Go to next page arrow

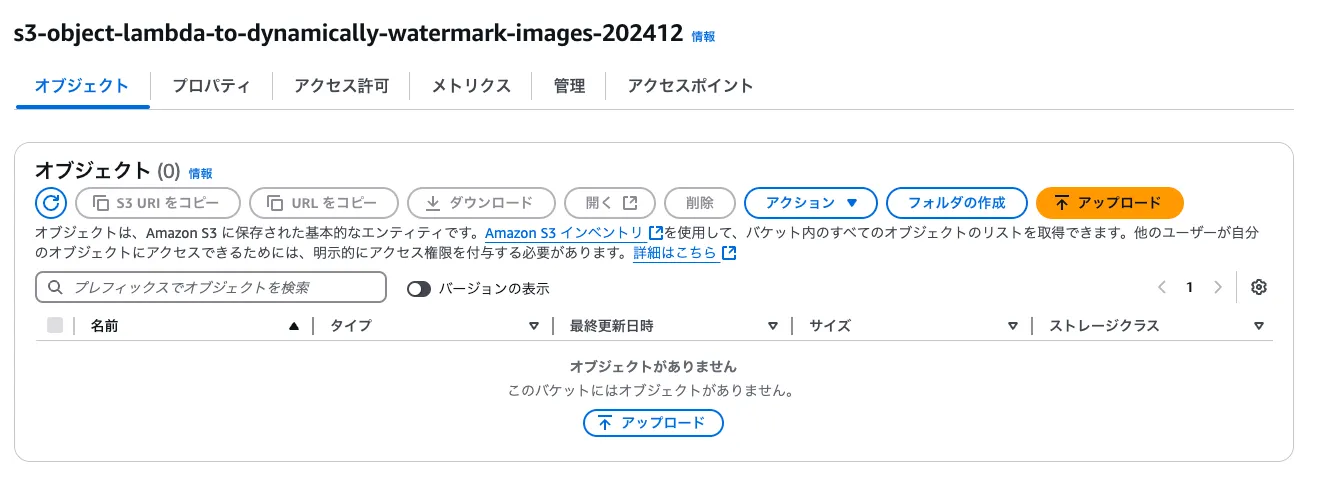pyautogui.click(x=1217, y=288)
